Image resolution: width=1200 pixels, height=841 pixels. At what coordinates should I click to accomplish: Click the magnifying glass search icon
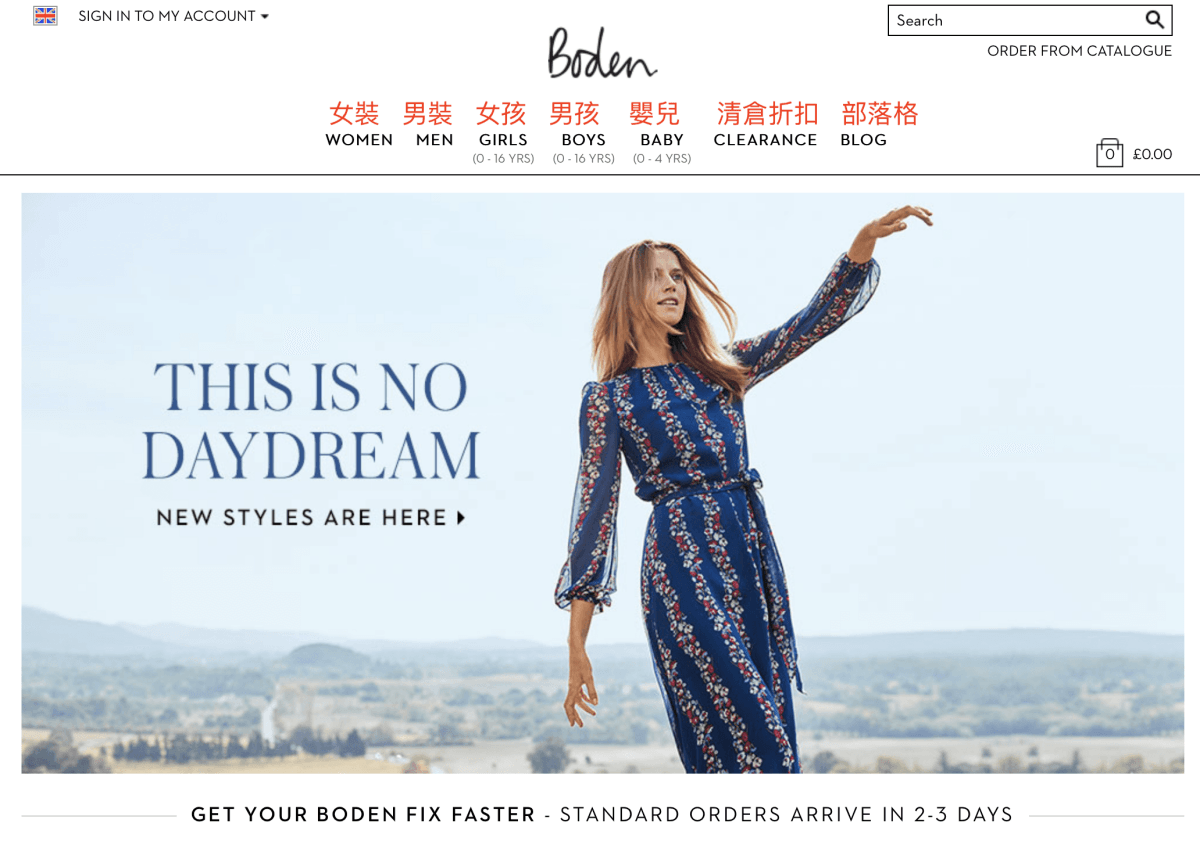pyautogui.click(x=1154, y=20)
